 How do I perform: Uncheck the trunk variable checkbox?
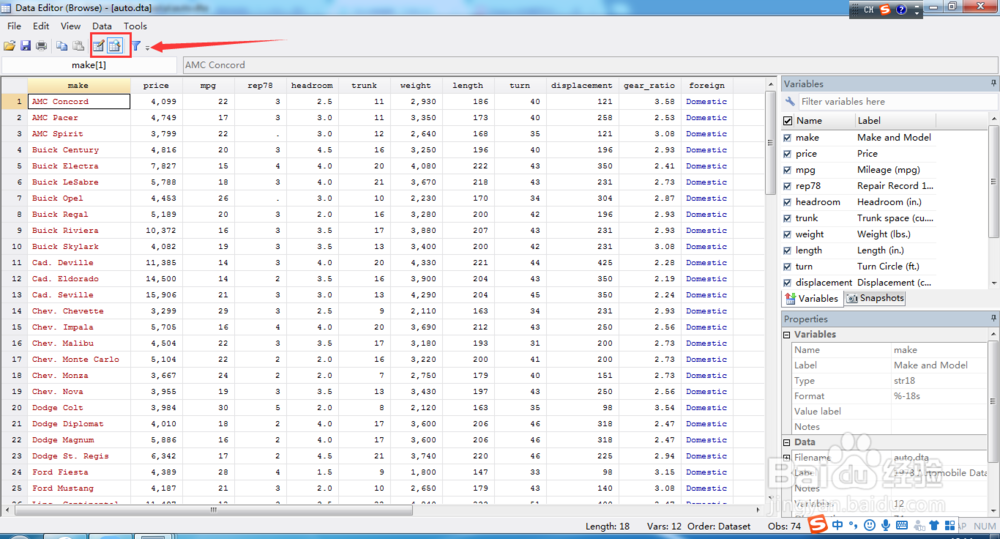[787, 218]
